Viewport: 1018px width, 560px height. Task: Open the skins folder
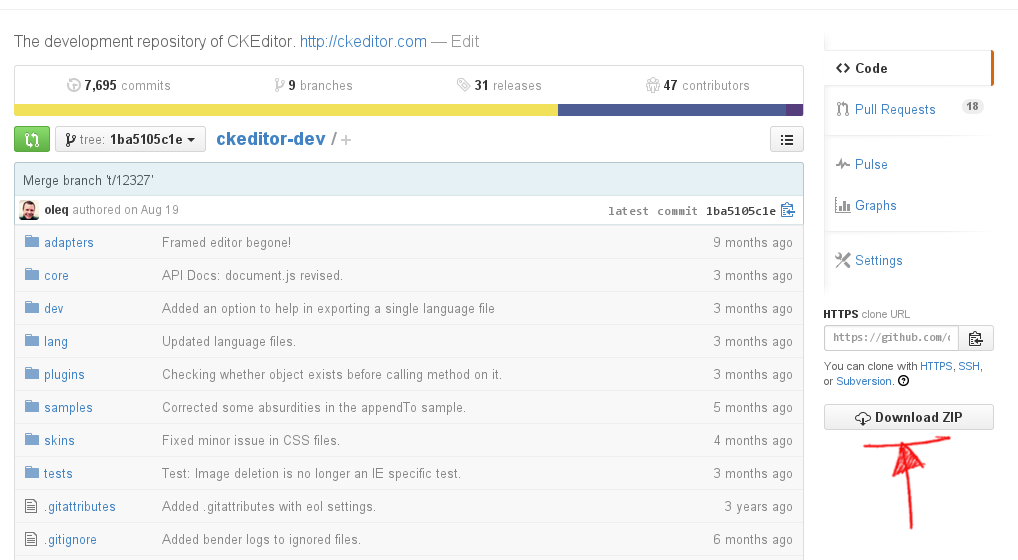(x=59, y=441)
